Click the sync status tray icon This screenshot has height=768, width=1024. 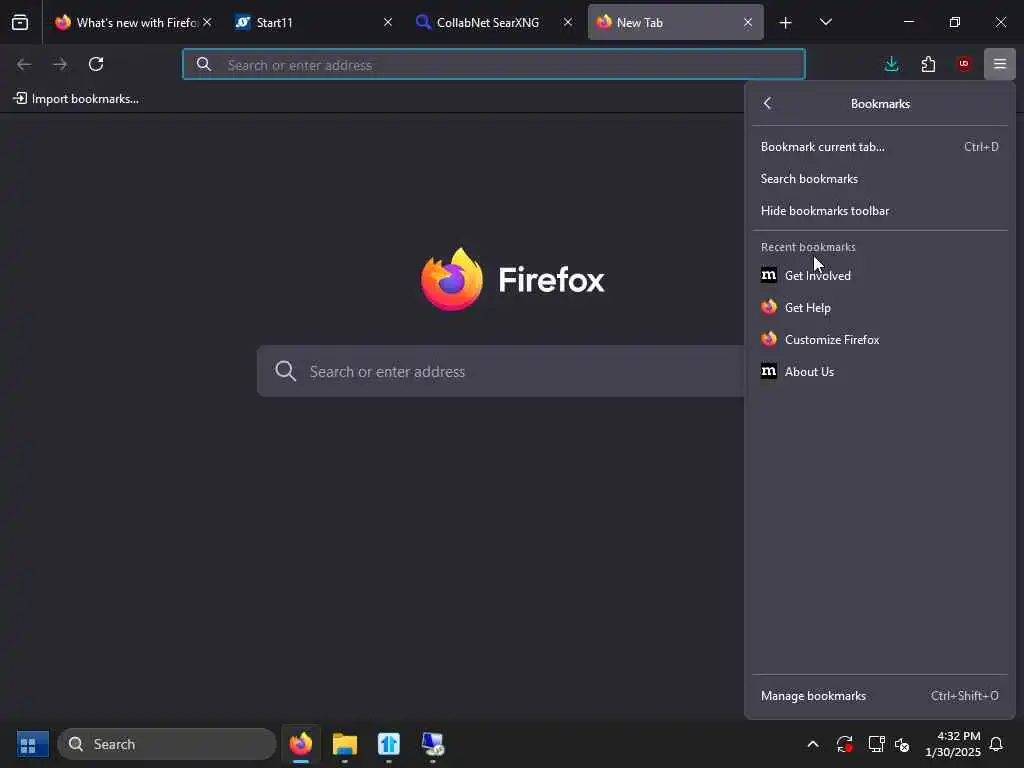[x=844, y=744]
